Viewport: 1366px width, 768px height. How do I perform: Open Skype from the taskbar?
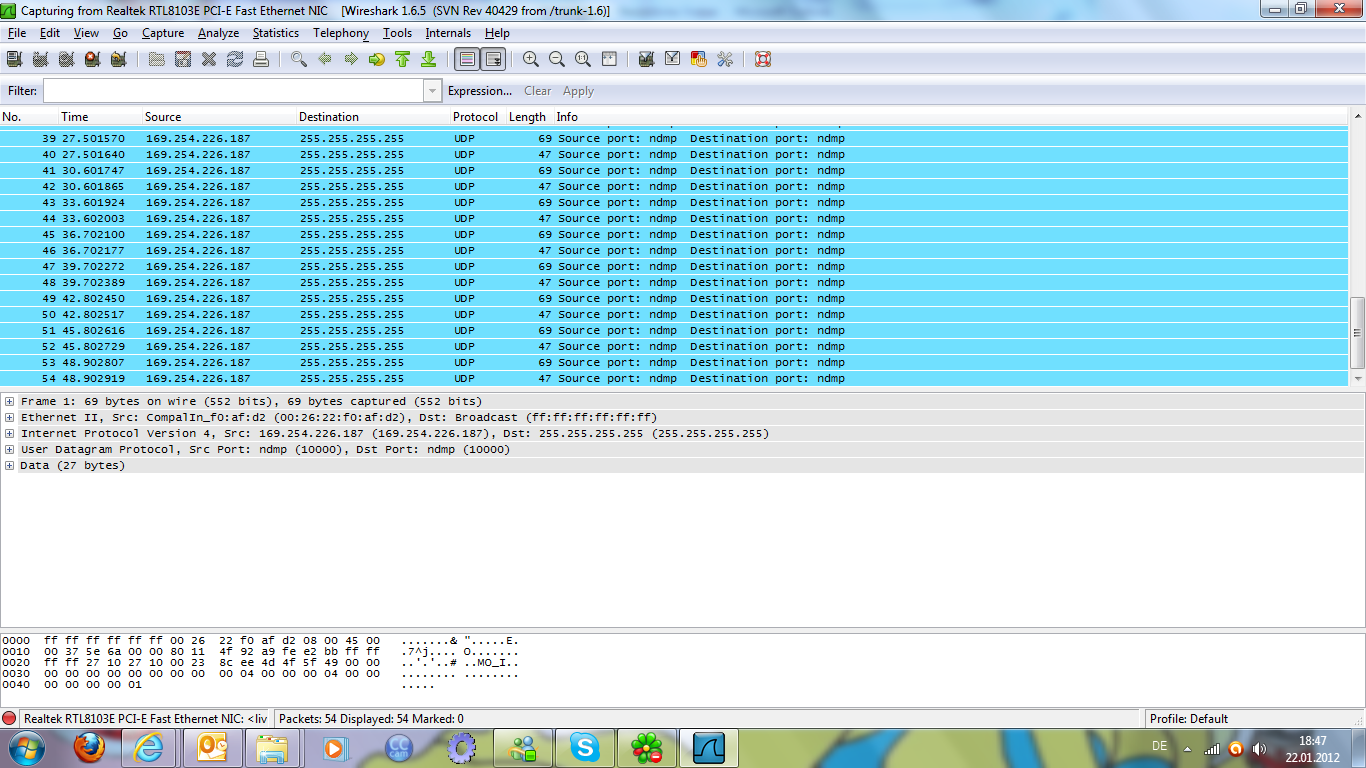point(584,747)
